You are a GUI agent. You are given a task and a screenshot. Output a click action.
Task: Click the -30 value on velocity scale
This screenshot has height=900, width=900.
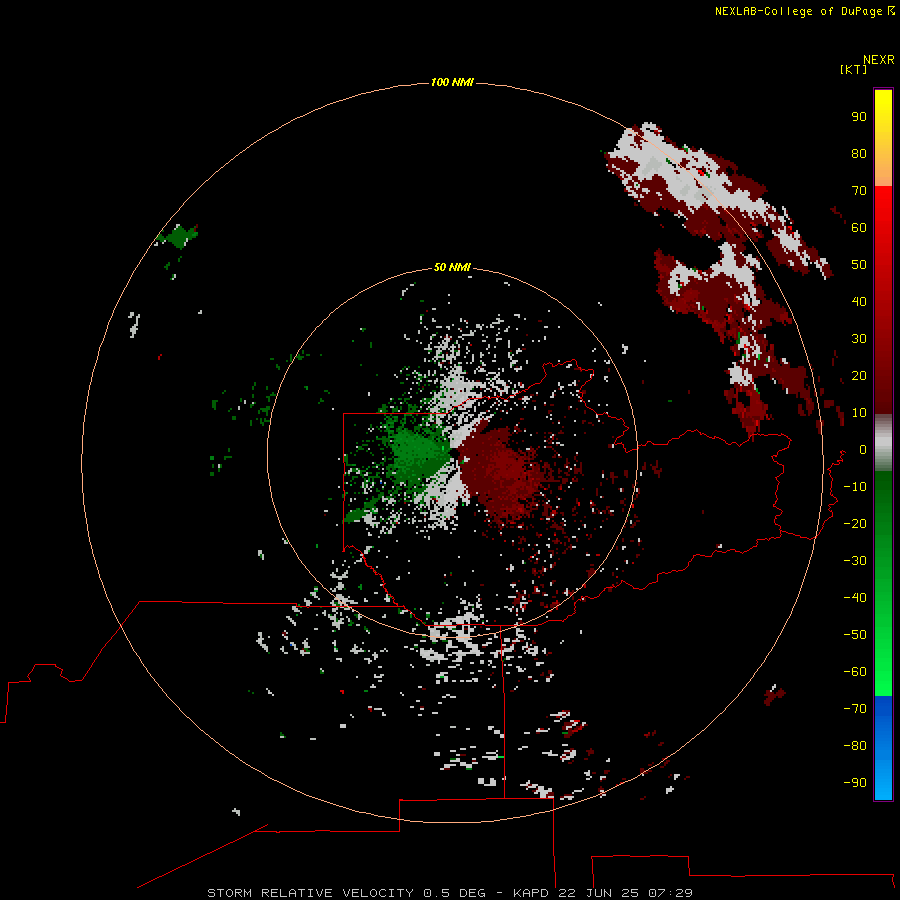tap(855, 561)
